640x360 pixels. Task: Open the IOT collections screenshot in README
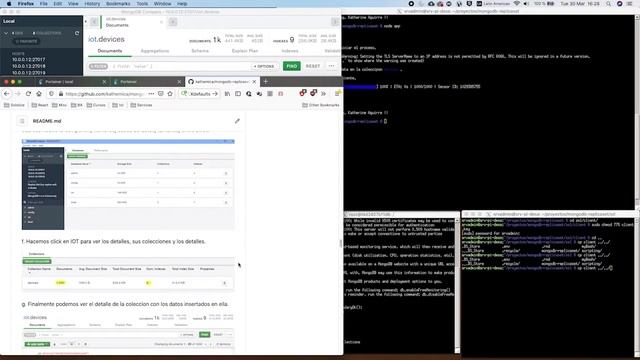[128, 271]
